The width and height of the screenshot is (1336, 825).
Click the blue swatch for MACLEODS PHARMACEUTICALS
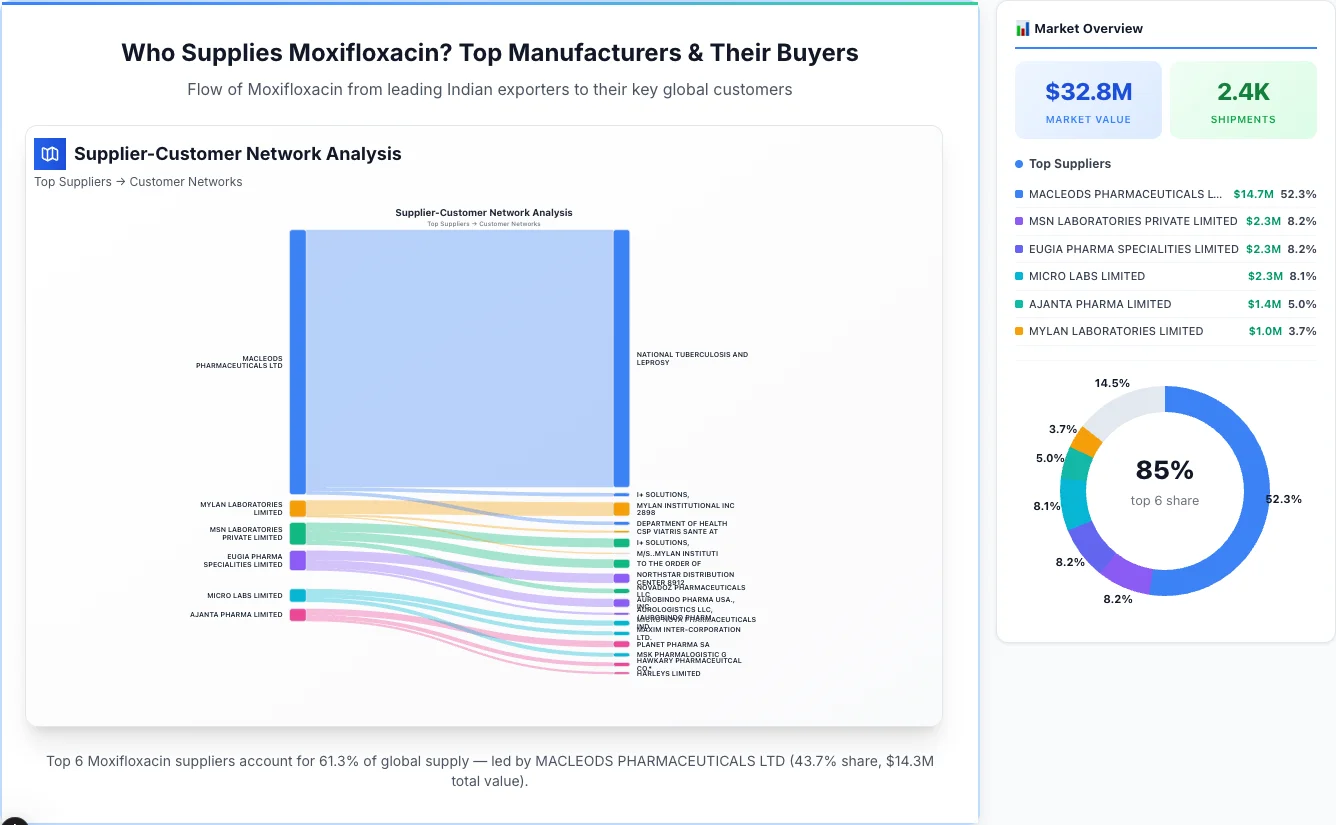pyautogui.click(x=1020, y=194)
